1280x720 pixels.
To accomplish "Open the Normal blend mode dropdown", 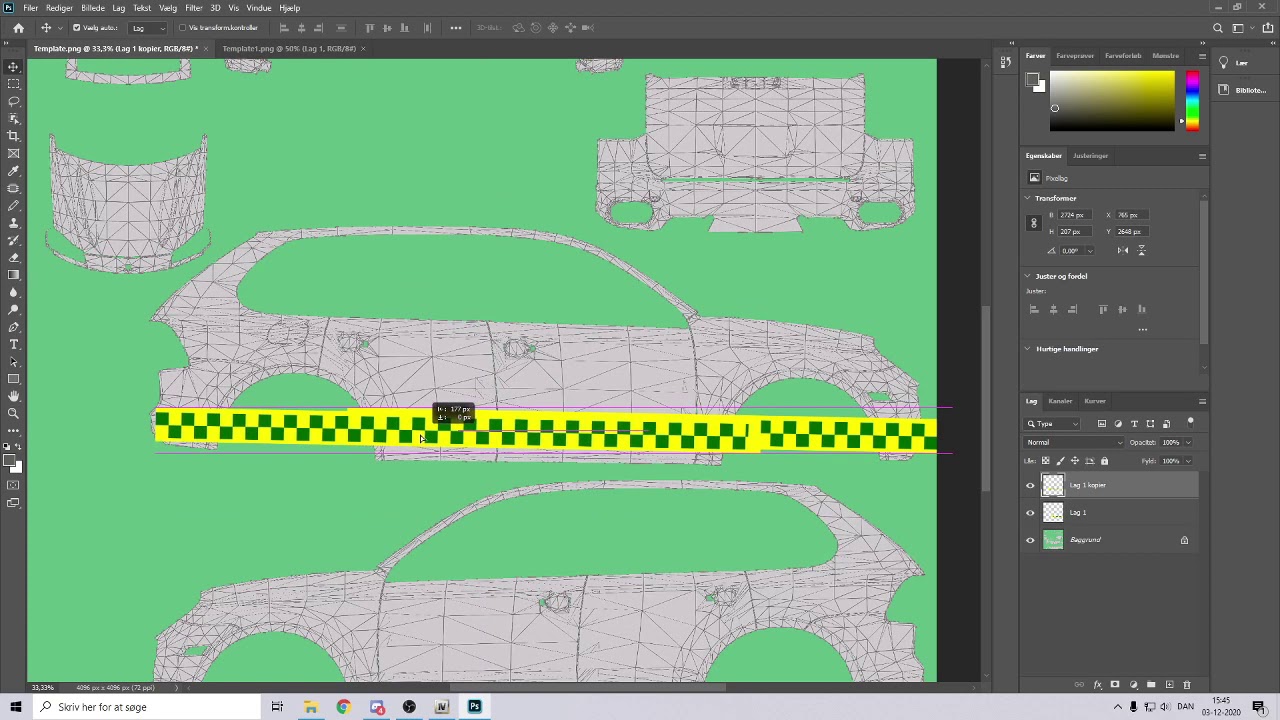I will point(1074,442).
